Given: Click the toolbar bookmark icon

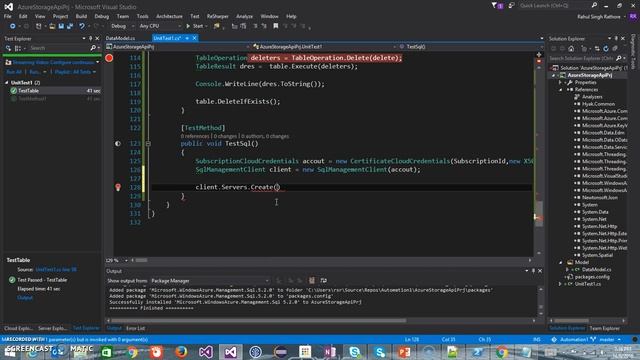Looking at the screenshot, I should [x=276, y=26].
